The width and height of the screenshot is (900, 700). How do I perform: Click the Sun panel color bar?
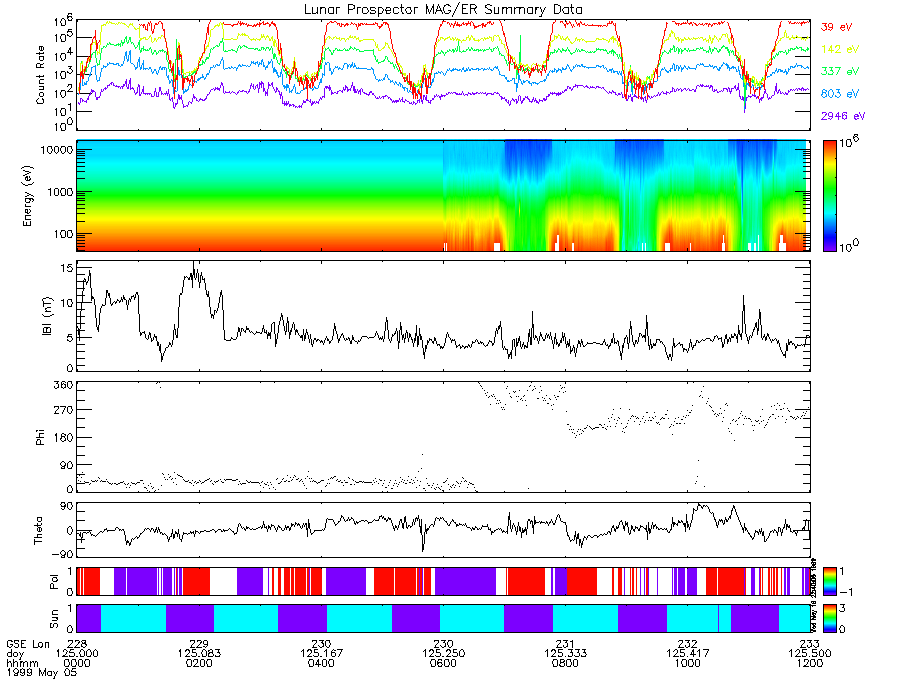tap(829, 618)
